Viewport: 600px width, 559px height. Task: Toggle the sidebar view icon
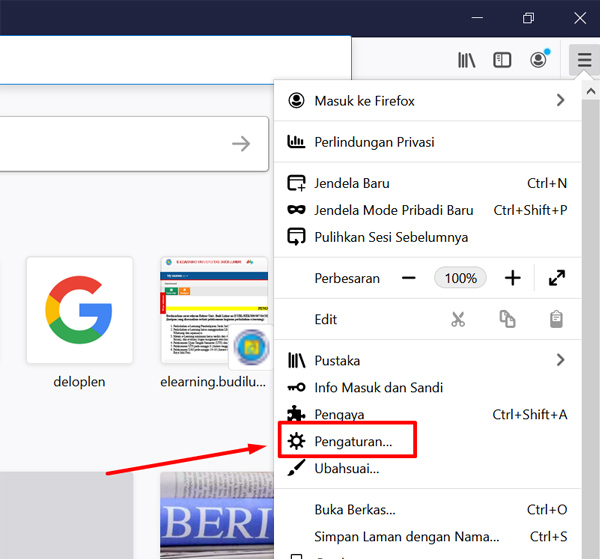click(x=502, y=60)
